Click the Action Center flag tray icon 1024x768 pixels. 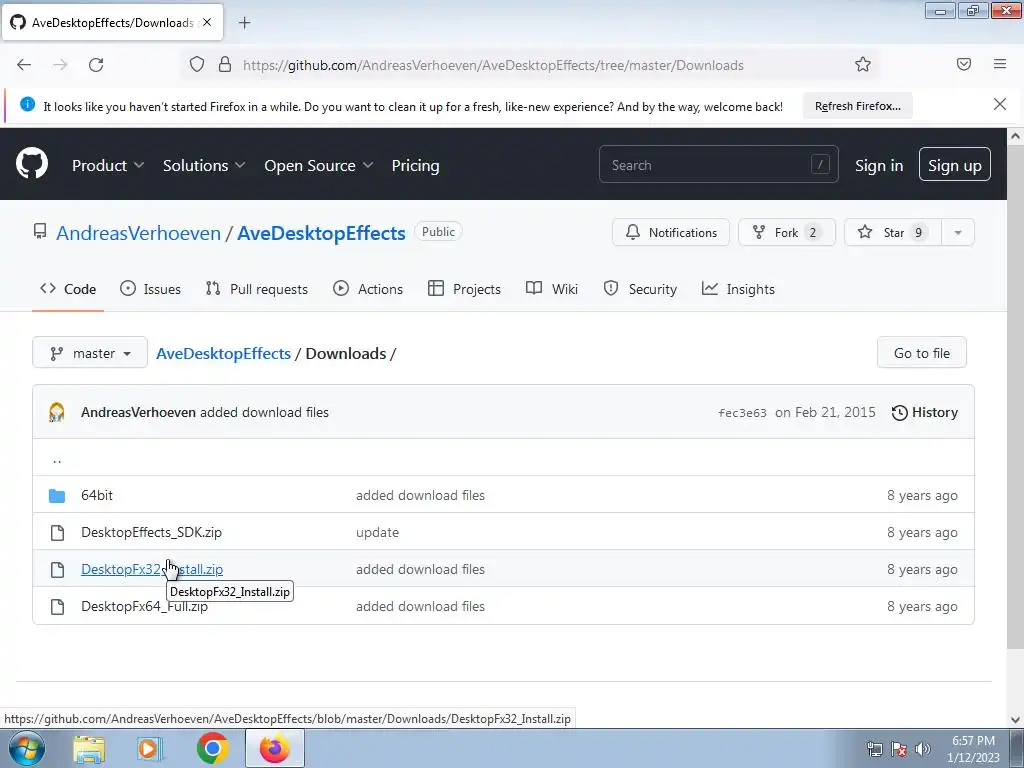pyautogui.click(x=899, y=749)
